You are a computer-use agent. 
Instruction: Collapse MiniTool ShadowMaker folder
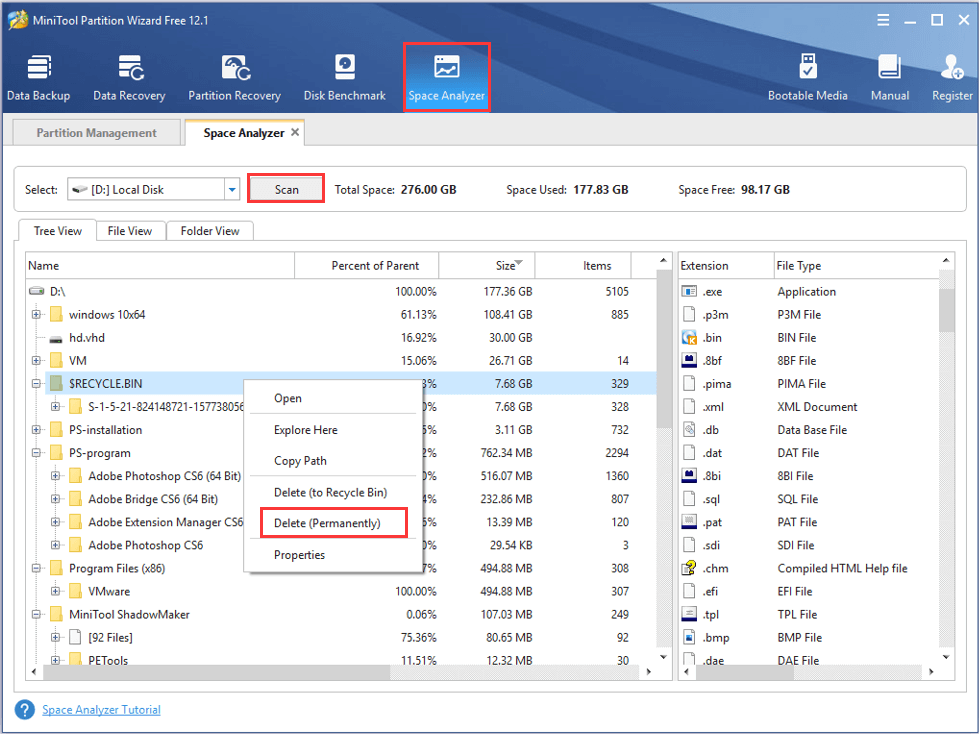coord(36,615)
